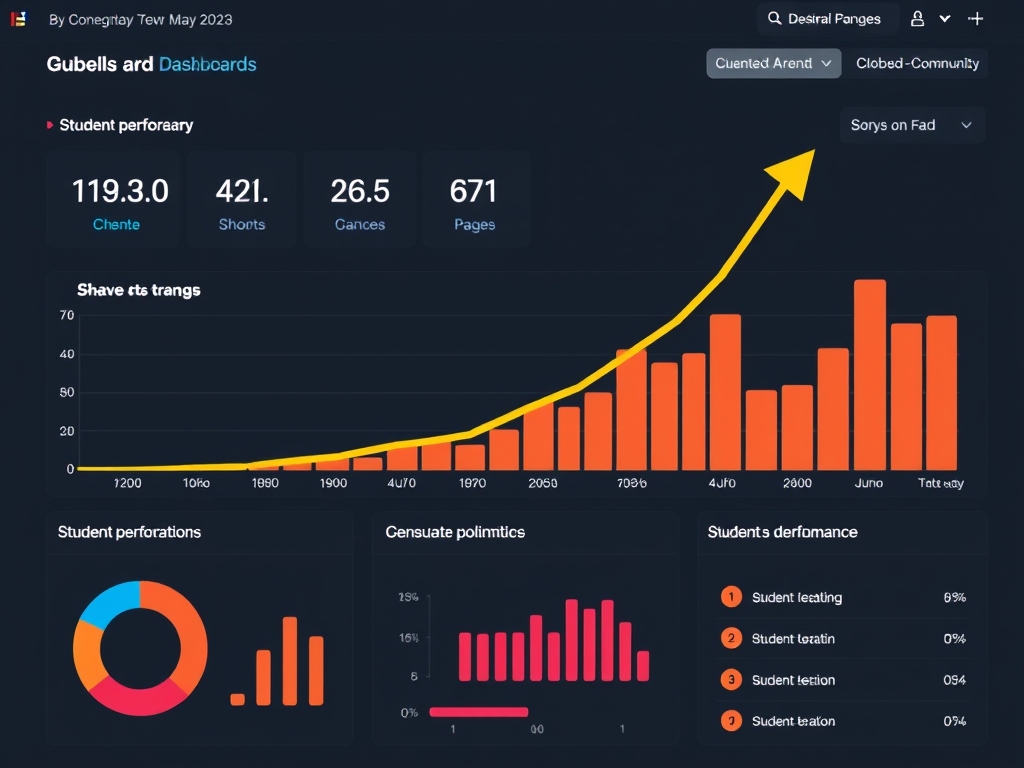Image resolution: width=1024 pixels, height=768 pixels.
Task: Click the blue segment of donut chart
Action: click(x=105, y=602)
